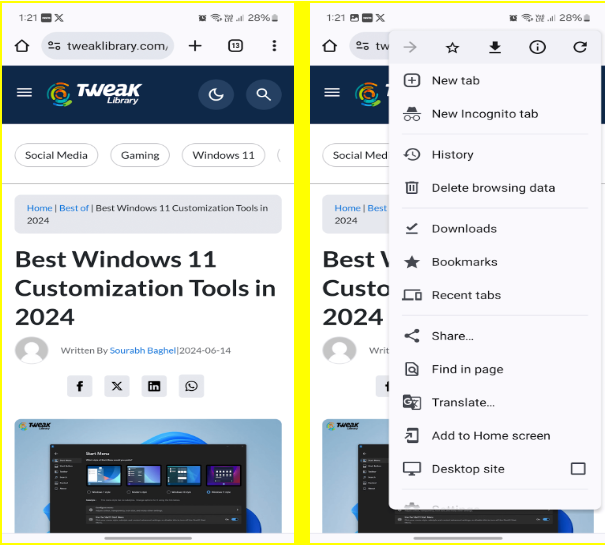Open History from menu
605x545 pixels.
pyautogui.click(x=495, y=155)
